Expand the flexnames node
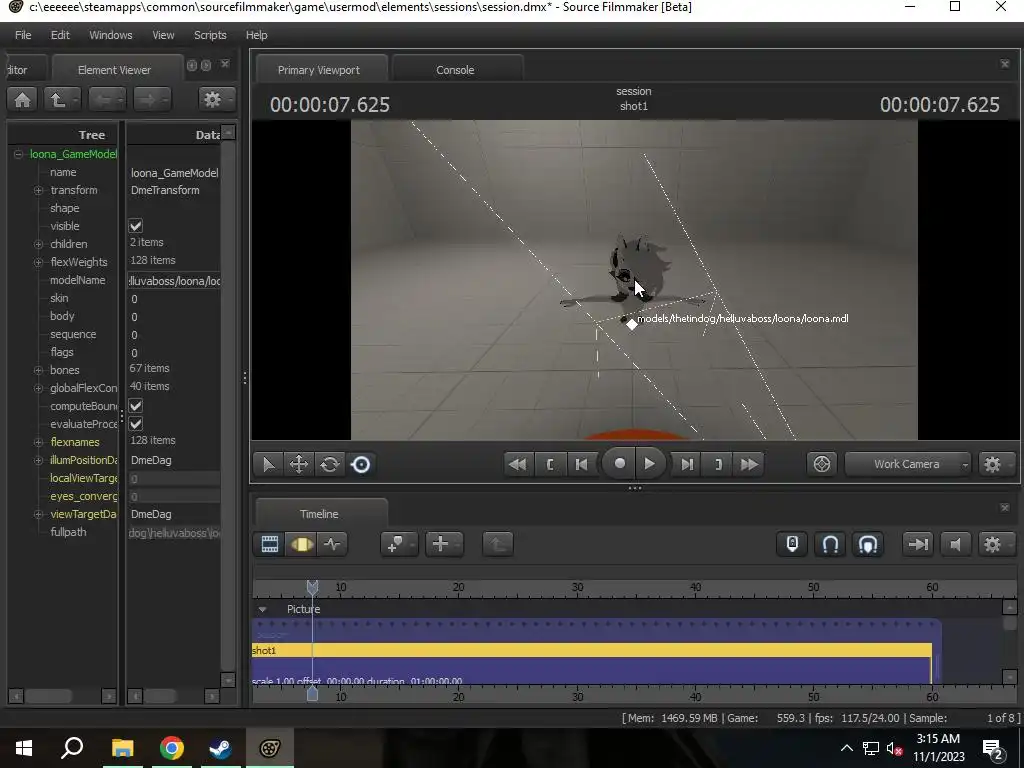 coord(39,442)
